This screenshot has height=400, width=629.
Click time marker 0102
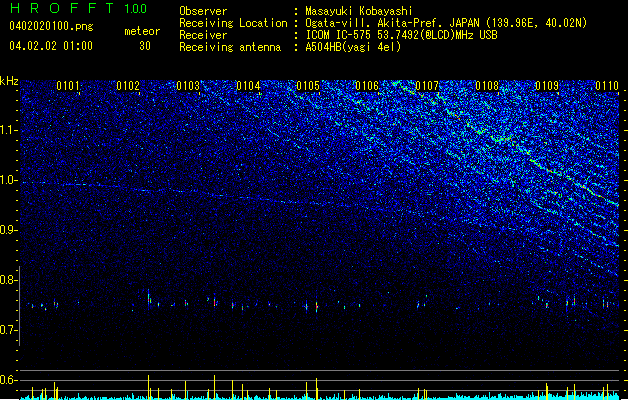pos(128,86)
